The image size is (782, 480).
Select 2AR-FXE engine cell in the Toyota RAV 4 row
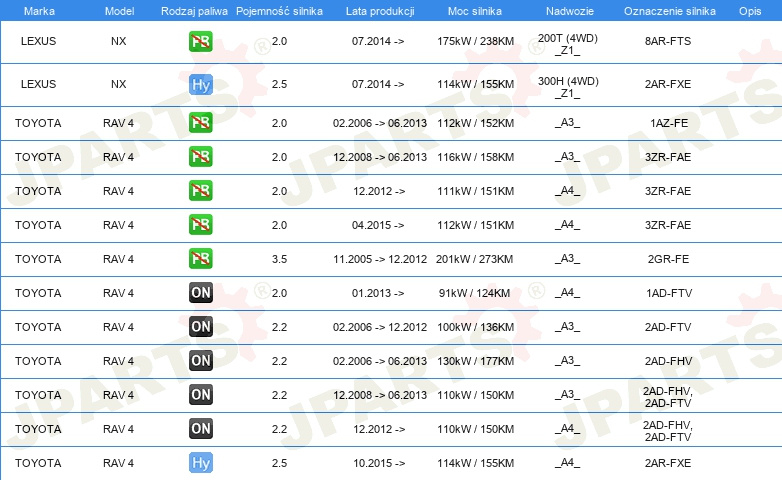(668, 463)
